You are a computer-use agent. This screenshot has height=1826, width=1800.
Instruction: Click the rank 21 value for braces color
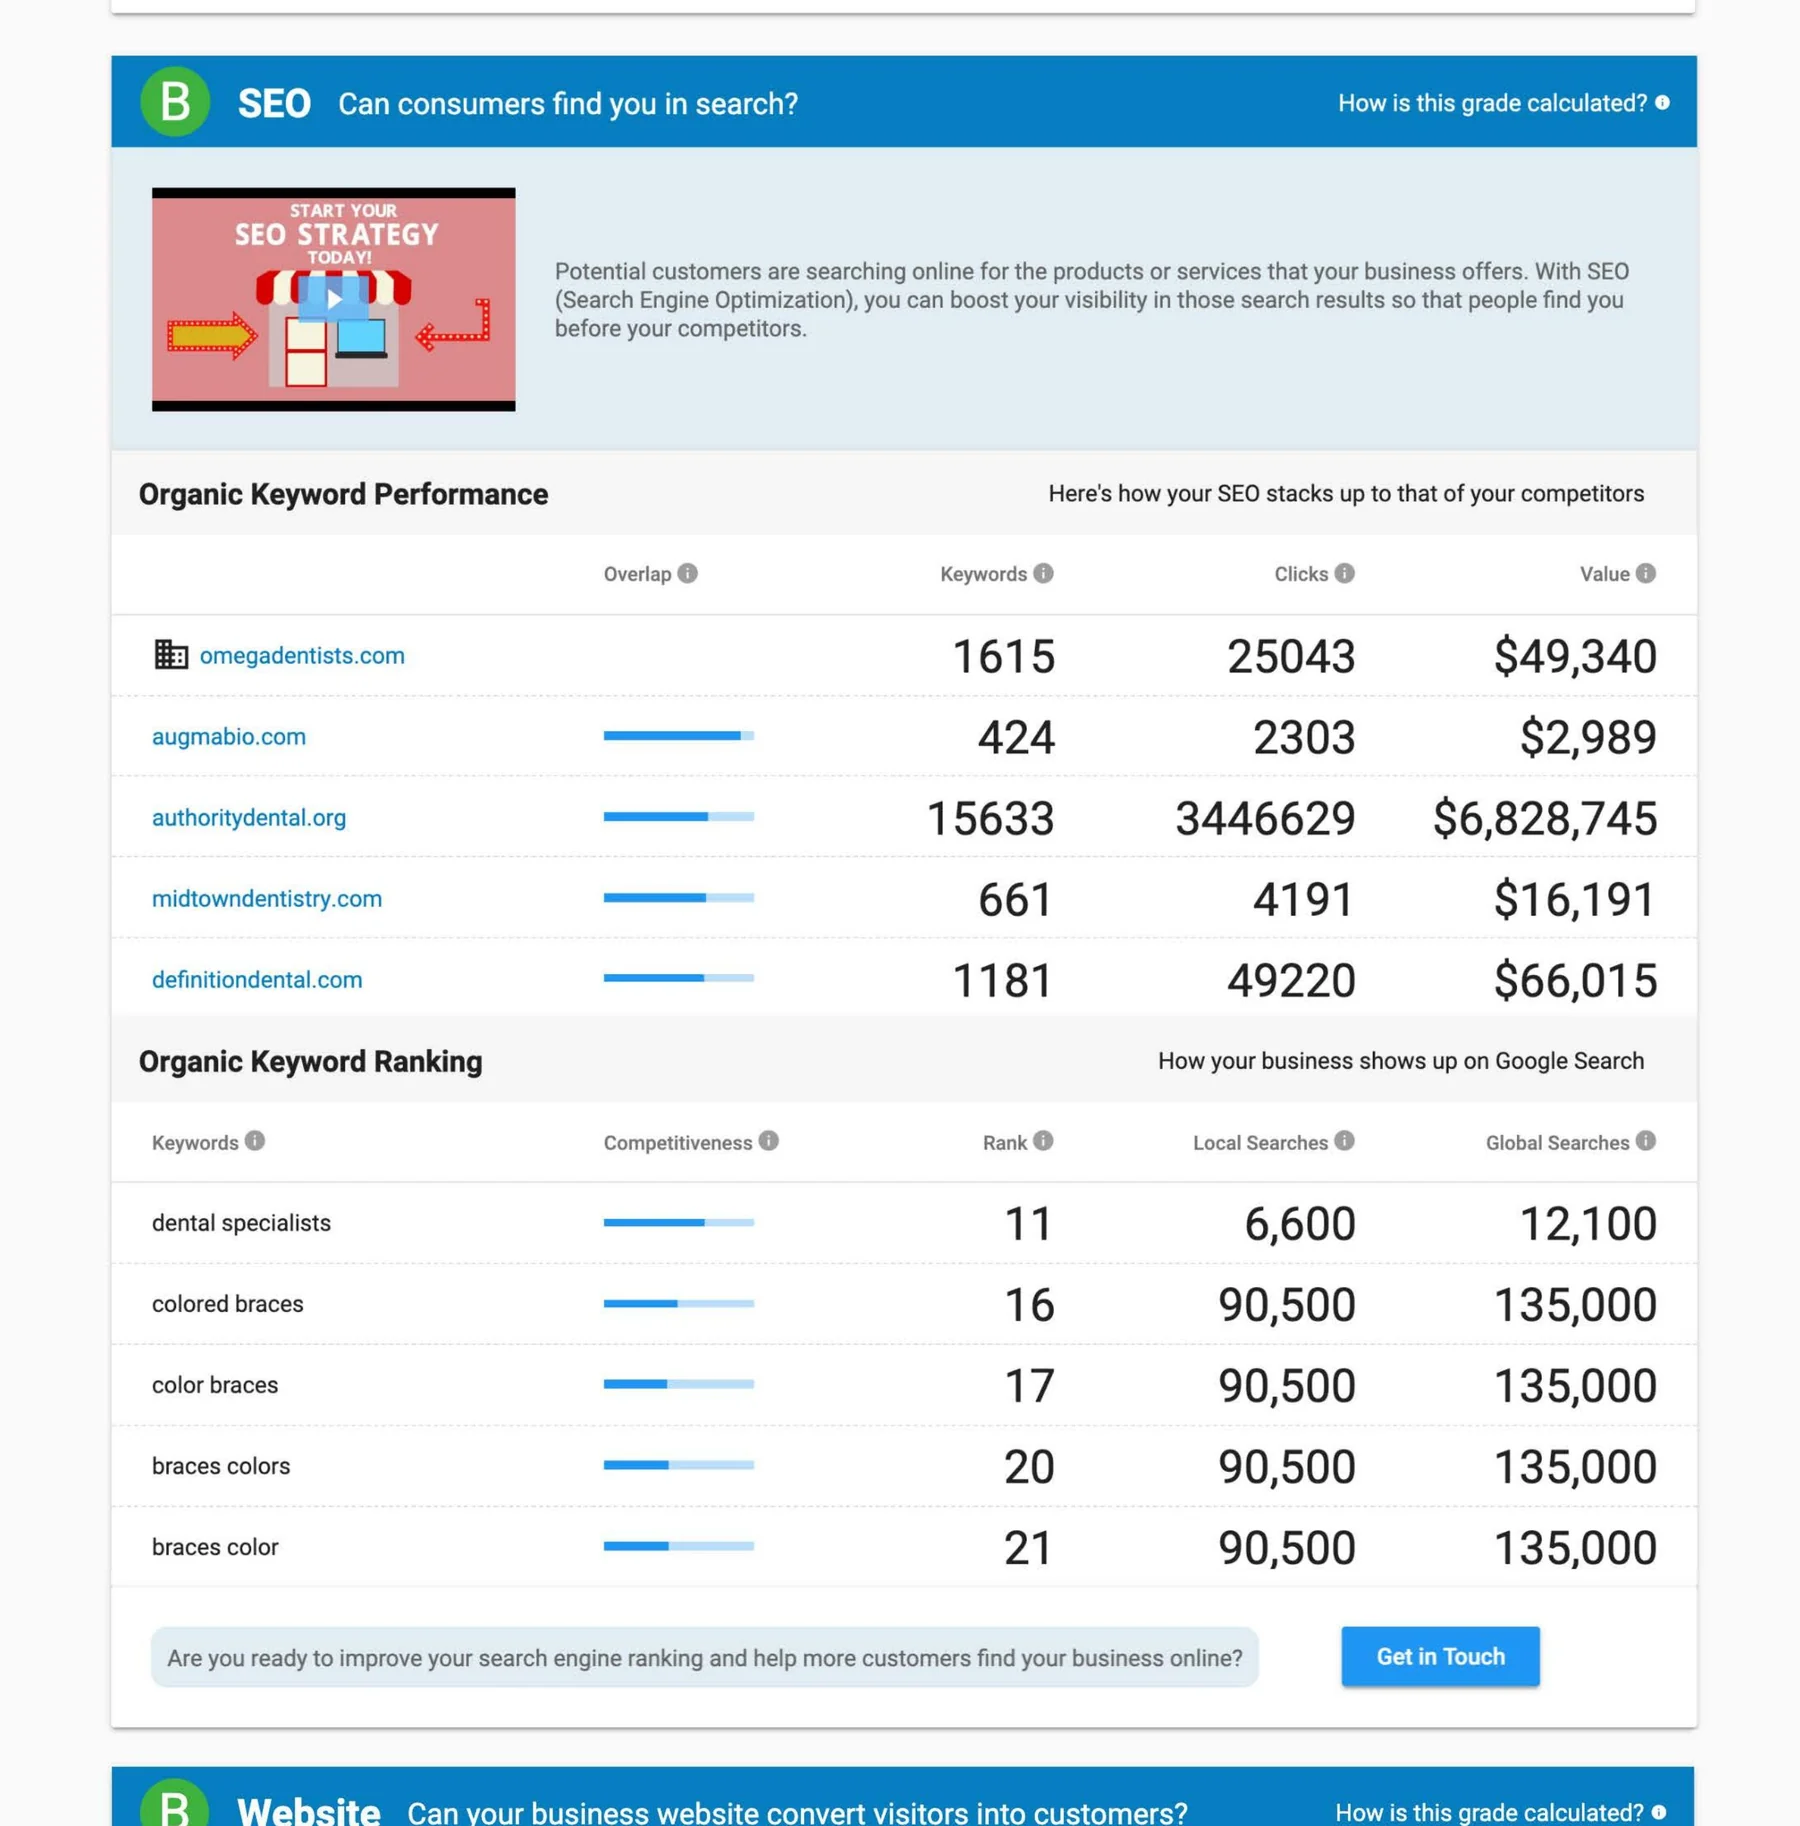1028,1547
